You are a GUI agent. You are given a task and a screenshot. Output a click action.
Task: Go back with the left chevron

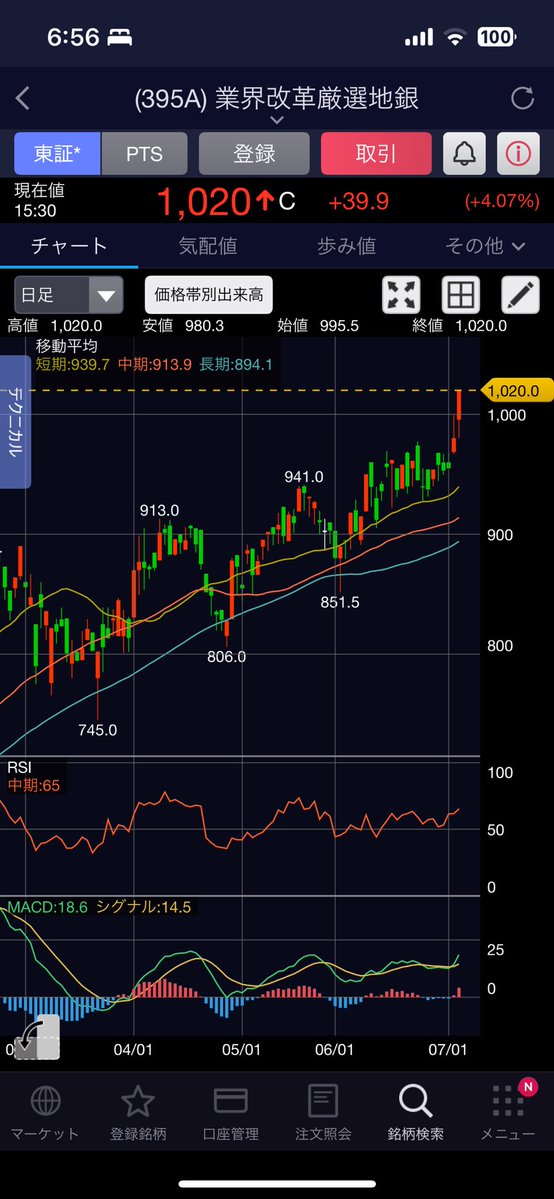23,98
